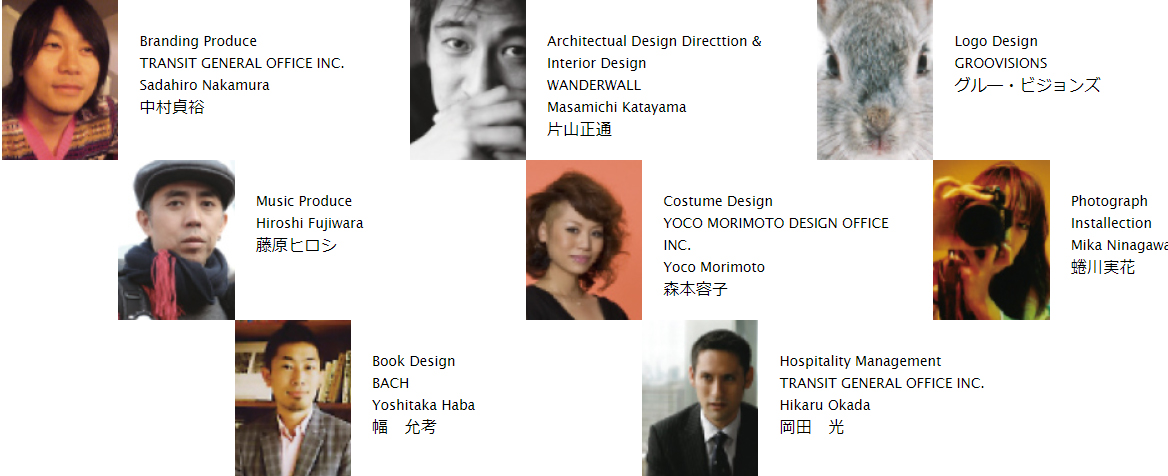Click the Hospitality Management heading
Image resolution: width=1168 pixels, height=476 pixels.
(x=860, y=361)
